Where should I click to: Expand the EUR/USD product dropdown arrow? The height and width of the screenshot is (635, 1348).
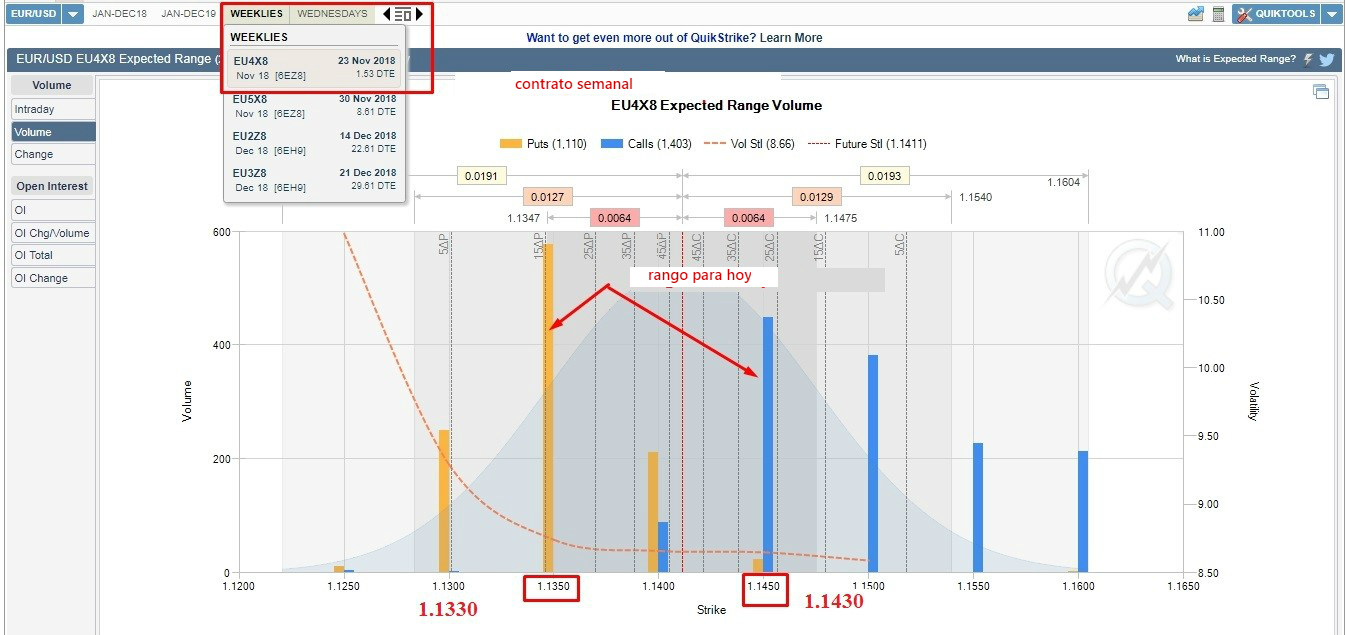(x=74, y=14)
